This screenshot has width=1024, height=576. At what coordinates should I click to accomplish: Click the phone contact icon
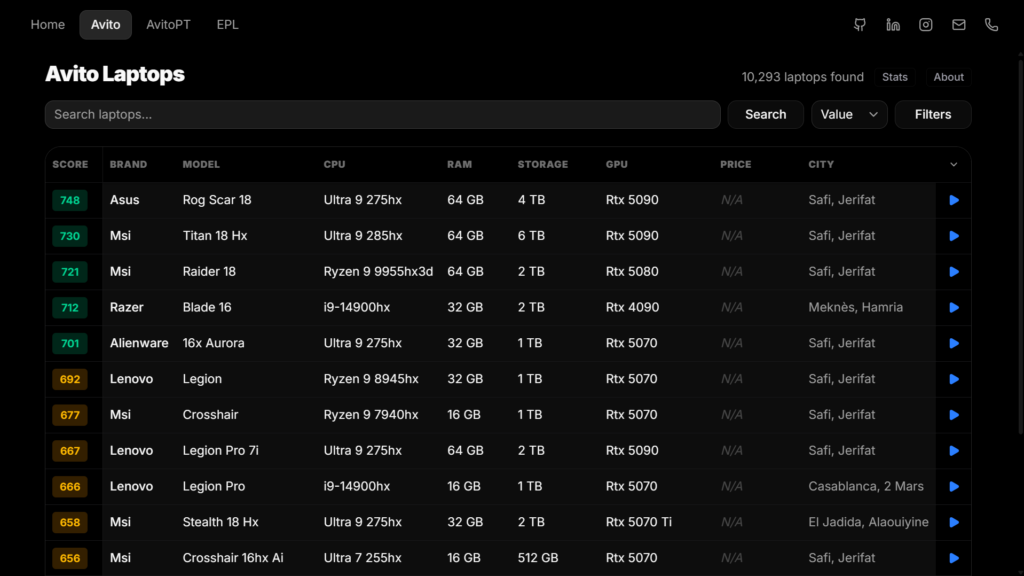tap(991, 25)
